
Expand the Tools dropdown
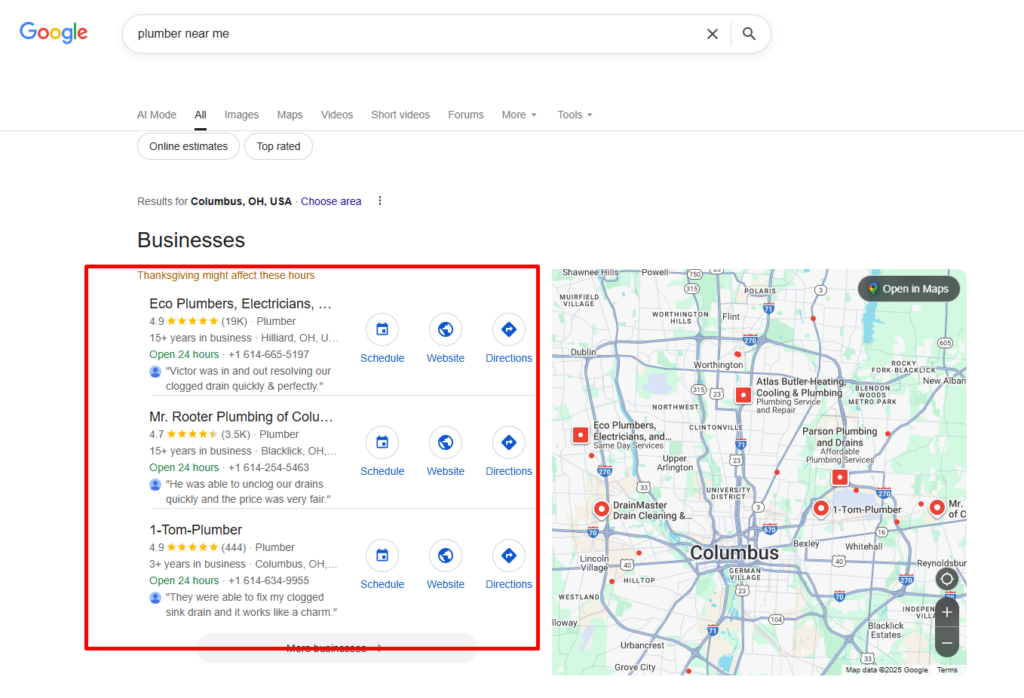[573, 114]
